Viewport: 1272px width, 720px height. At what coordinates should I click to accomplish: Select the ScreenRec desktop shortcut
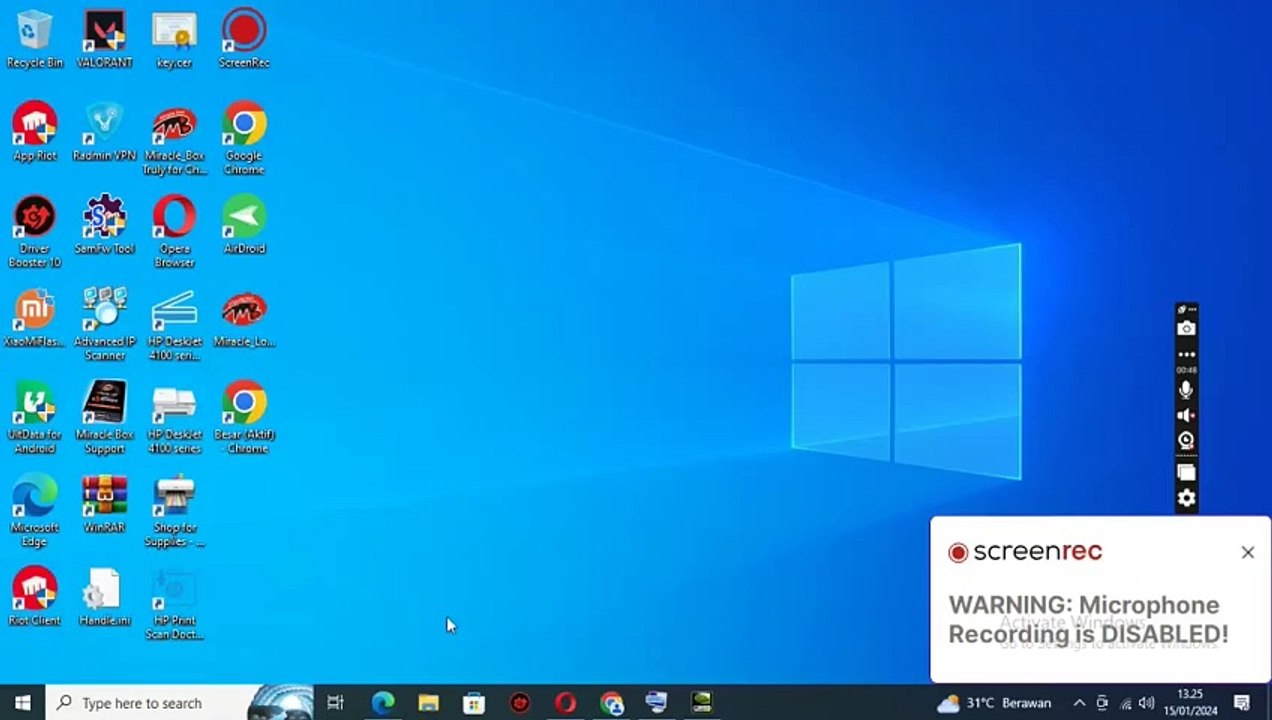[244, 40]
